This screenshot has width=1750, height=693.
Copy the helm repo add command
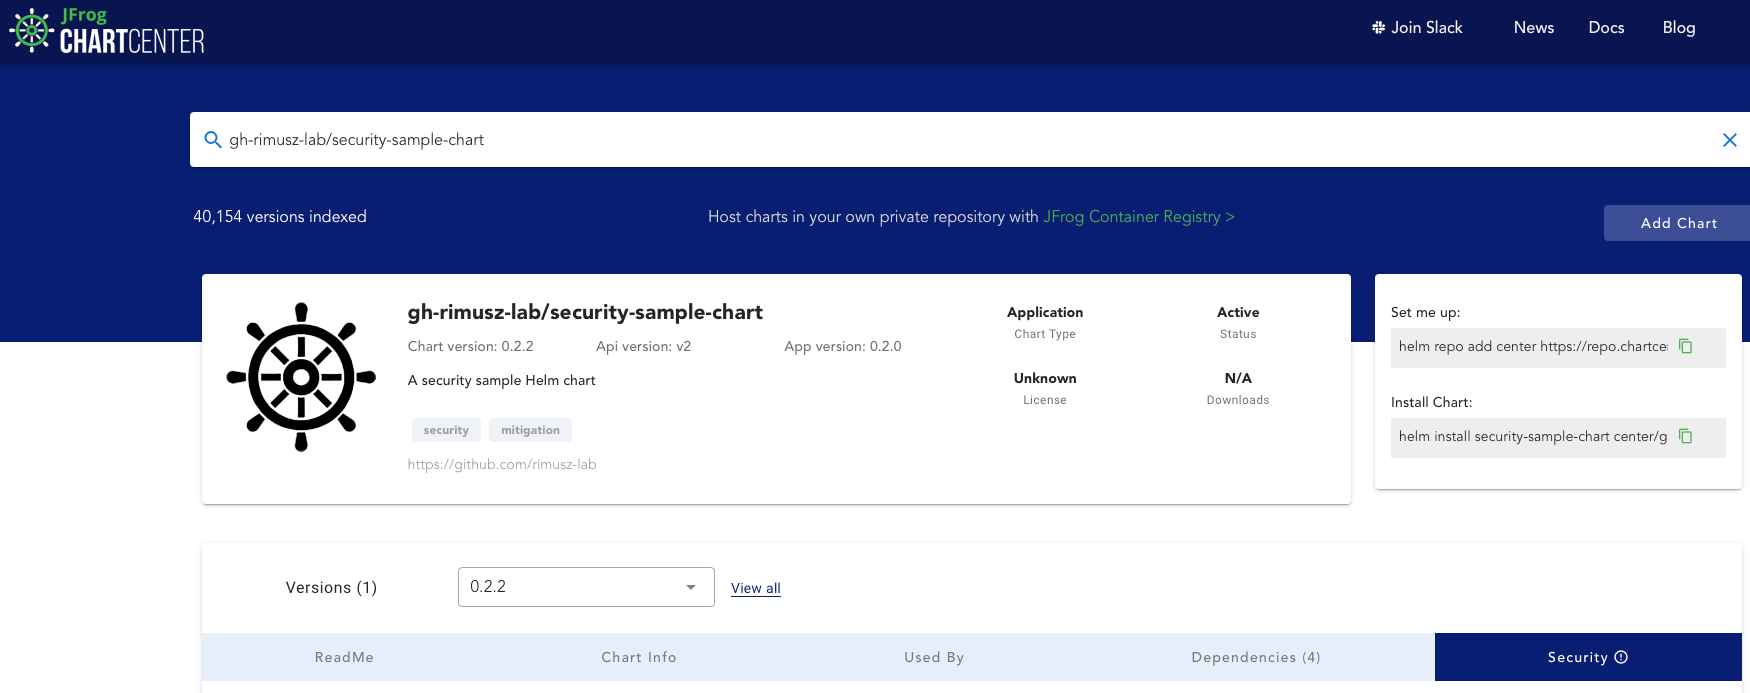[x=1685, y=346]
